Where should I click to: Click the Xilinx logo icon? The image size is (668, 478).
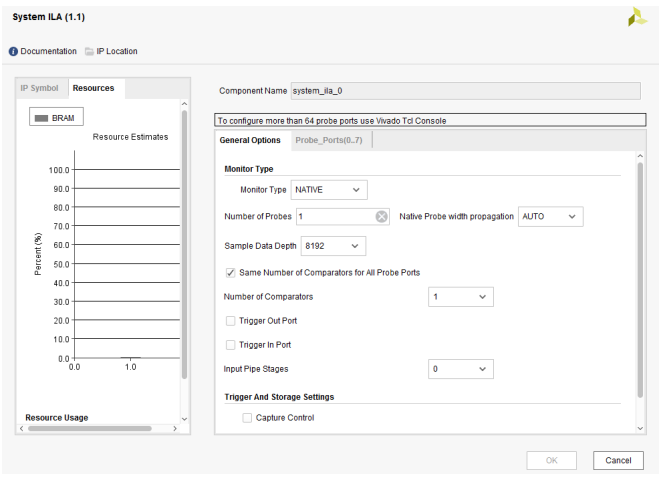click(x=637, y=17)
